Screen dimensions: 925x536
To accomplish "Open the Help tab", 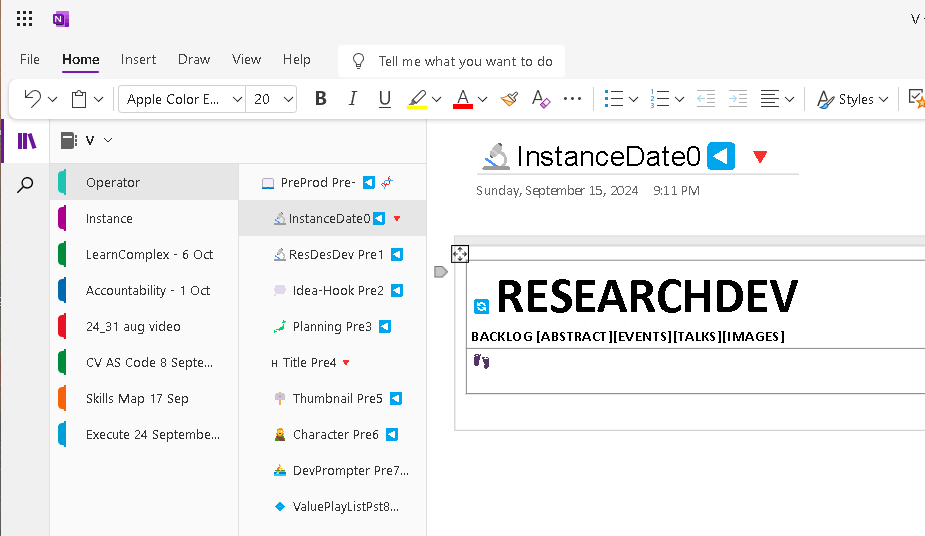I will [x=297, y=60].
